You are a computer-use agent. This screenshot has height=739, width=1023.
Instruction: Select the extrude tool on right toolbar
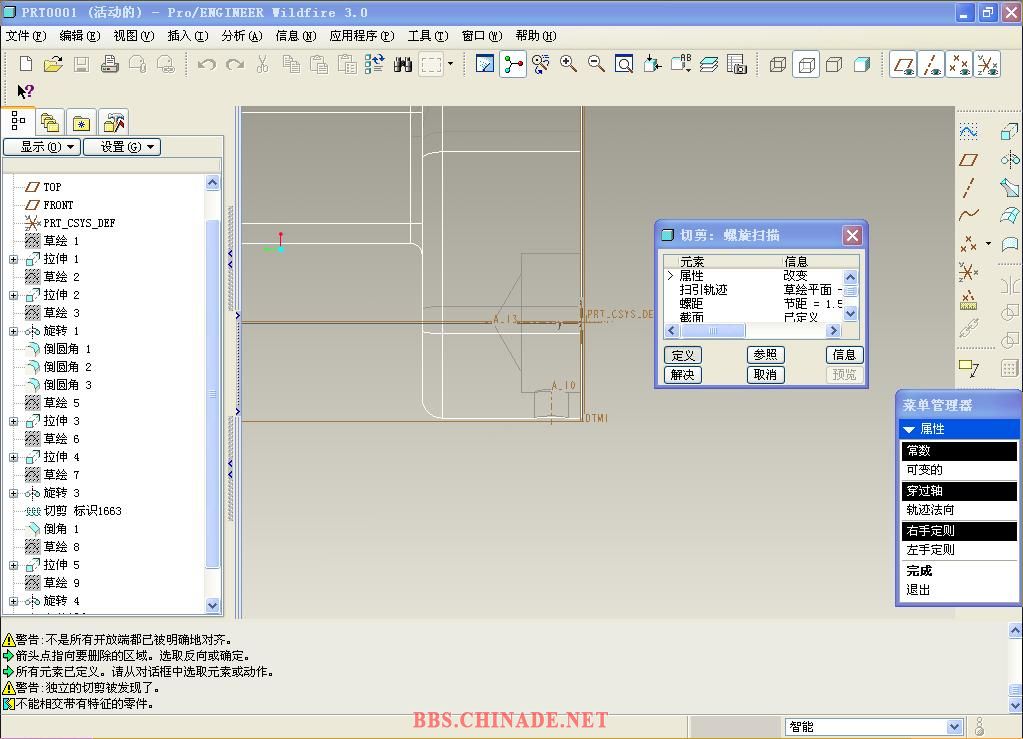pos(1009,132)
